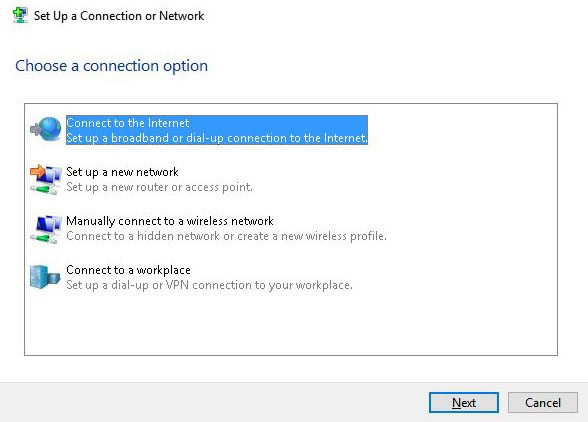
Task: Choose the wireless network computers icon
Action: pos(45,229)
